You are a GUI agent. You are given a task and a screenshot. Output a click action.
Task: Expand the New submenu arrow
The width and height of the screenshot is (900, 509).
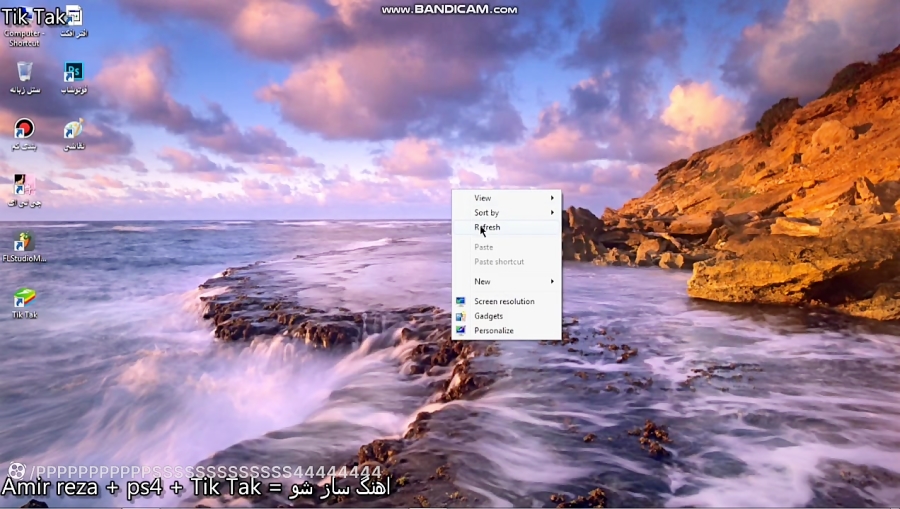tap(552, 281)
